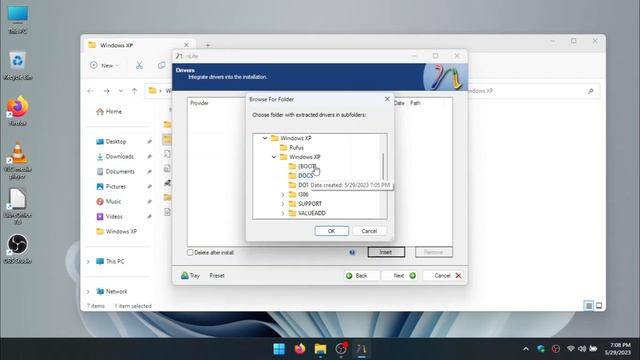Go forward with File Explorer's forward arrow

coord(107,91)
